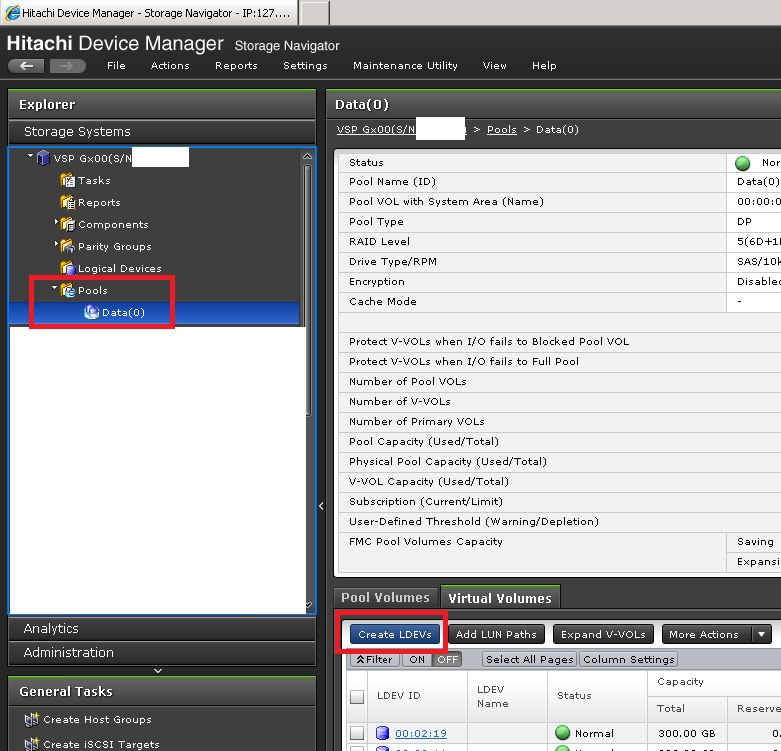Open the LDEV 00:02:19 link

[421, 734]
